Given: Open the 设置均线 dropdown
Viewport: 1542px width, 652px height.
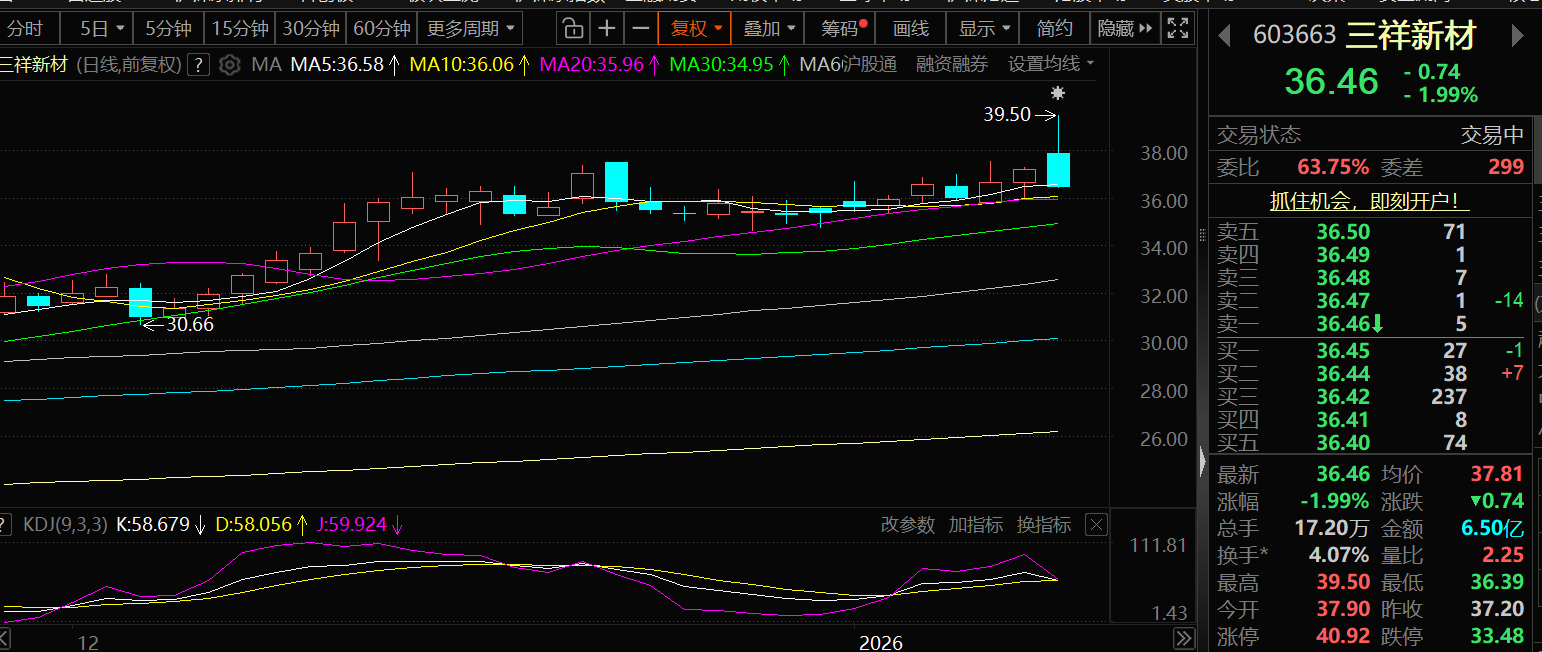Looking at the screenshot, I should pyautogui.click(x=1050, y=65).
